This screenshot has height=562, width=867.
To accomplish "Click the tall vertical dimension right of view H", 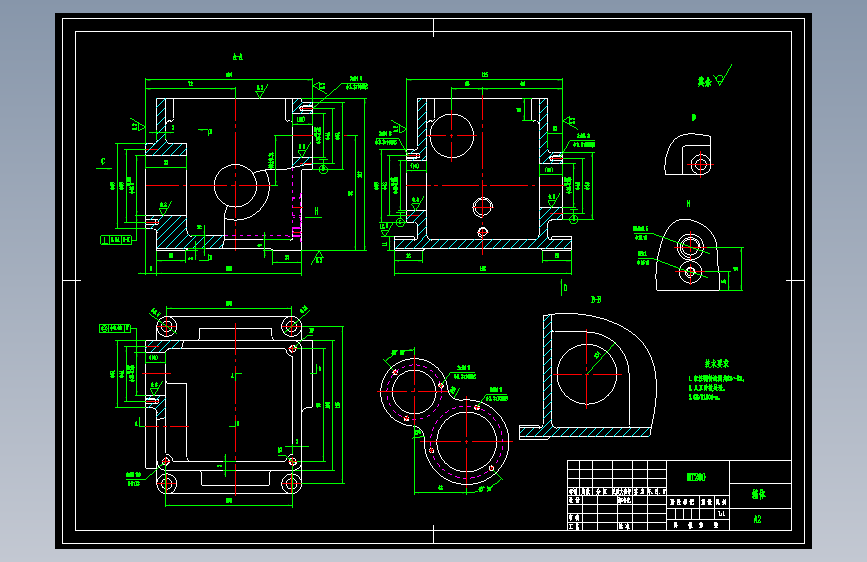I will (x=736, y=269).
